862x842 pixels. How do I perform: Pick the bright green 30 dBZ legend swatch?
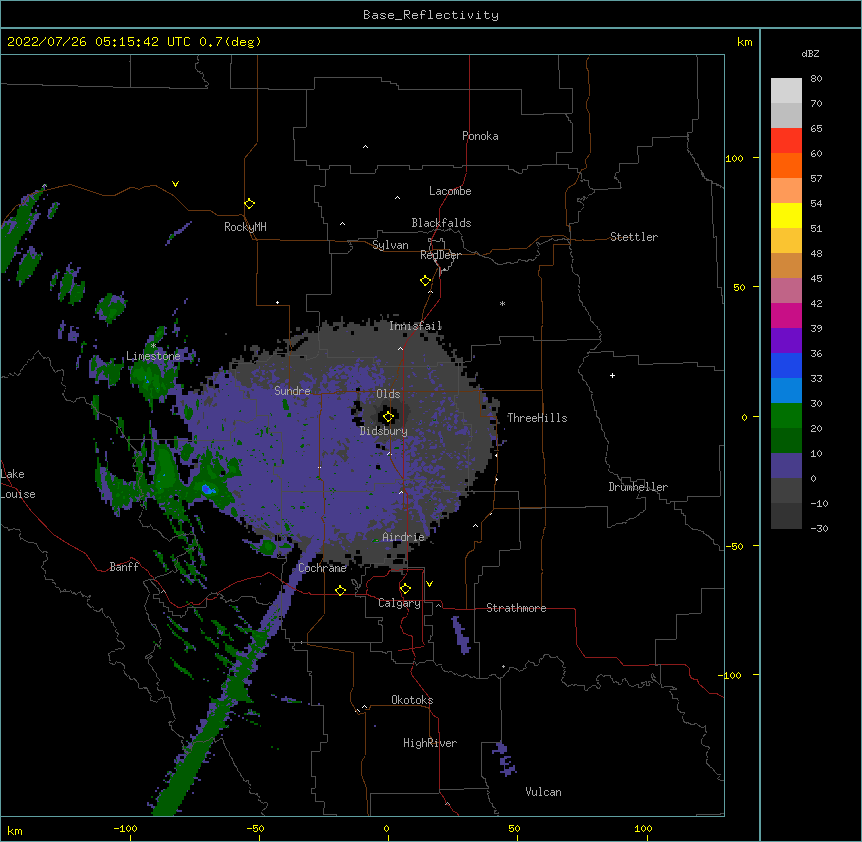[x=786, y=416]
